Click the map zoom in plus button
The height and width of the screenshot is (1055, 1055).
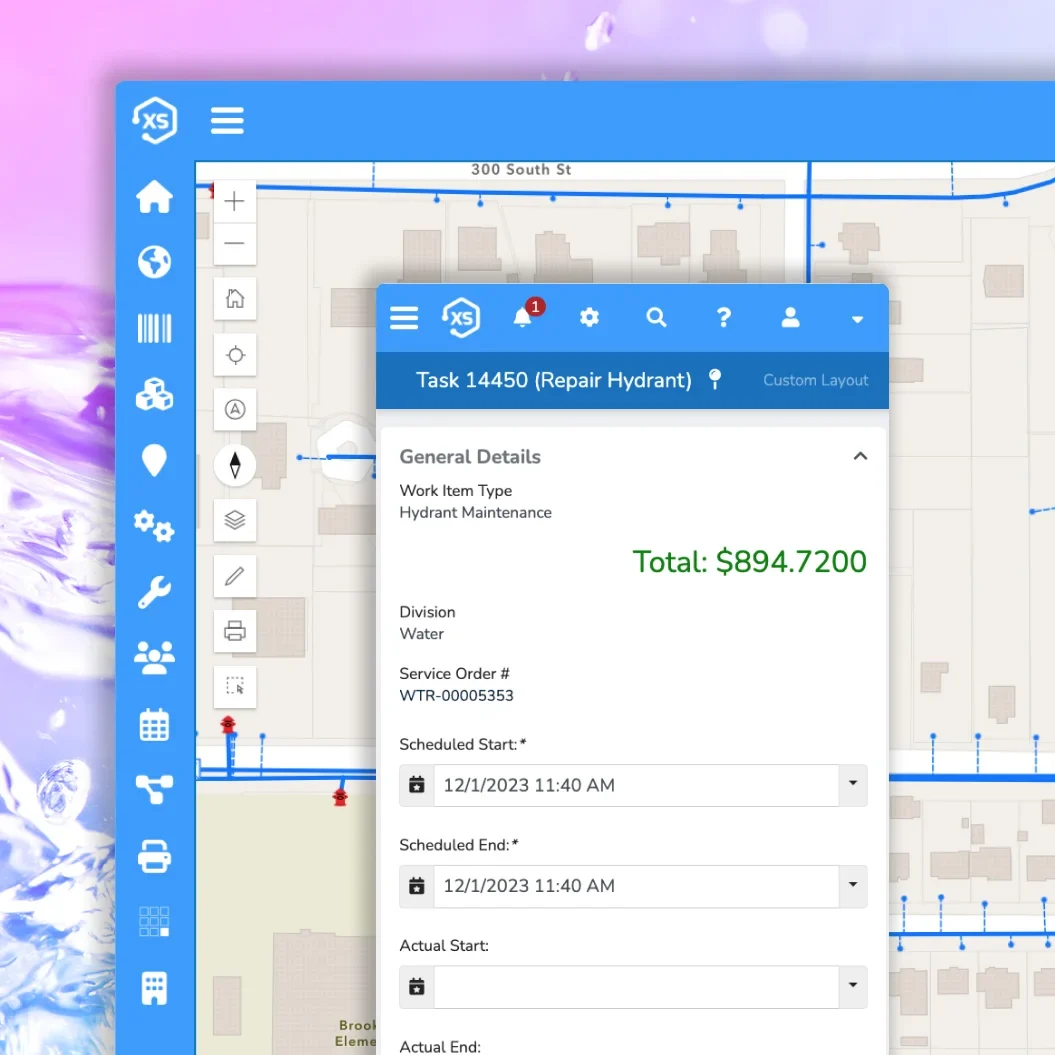click(x=235, y=201)
